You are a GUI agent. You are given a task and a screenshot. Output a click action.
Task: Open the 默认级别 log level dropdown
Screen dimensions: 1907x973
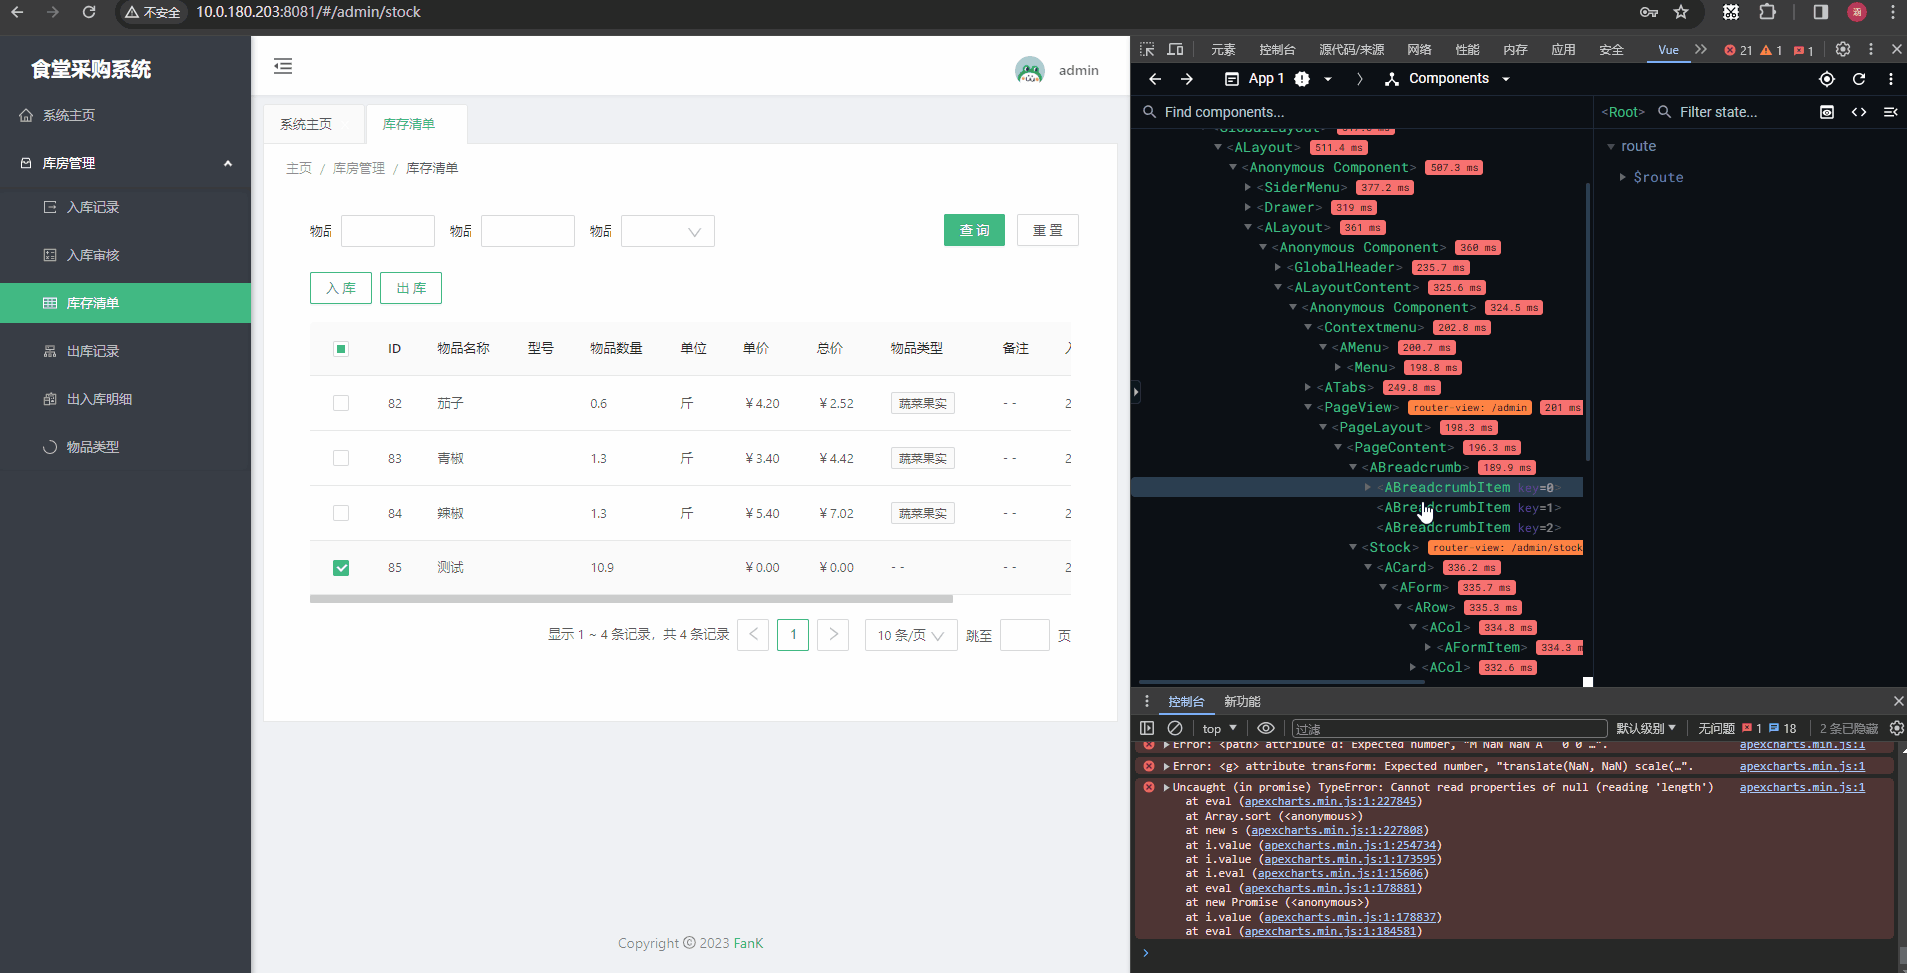[1646, 728]
